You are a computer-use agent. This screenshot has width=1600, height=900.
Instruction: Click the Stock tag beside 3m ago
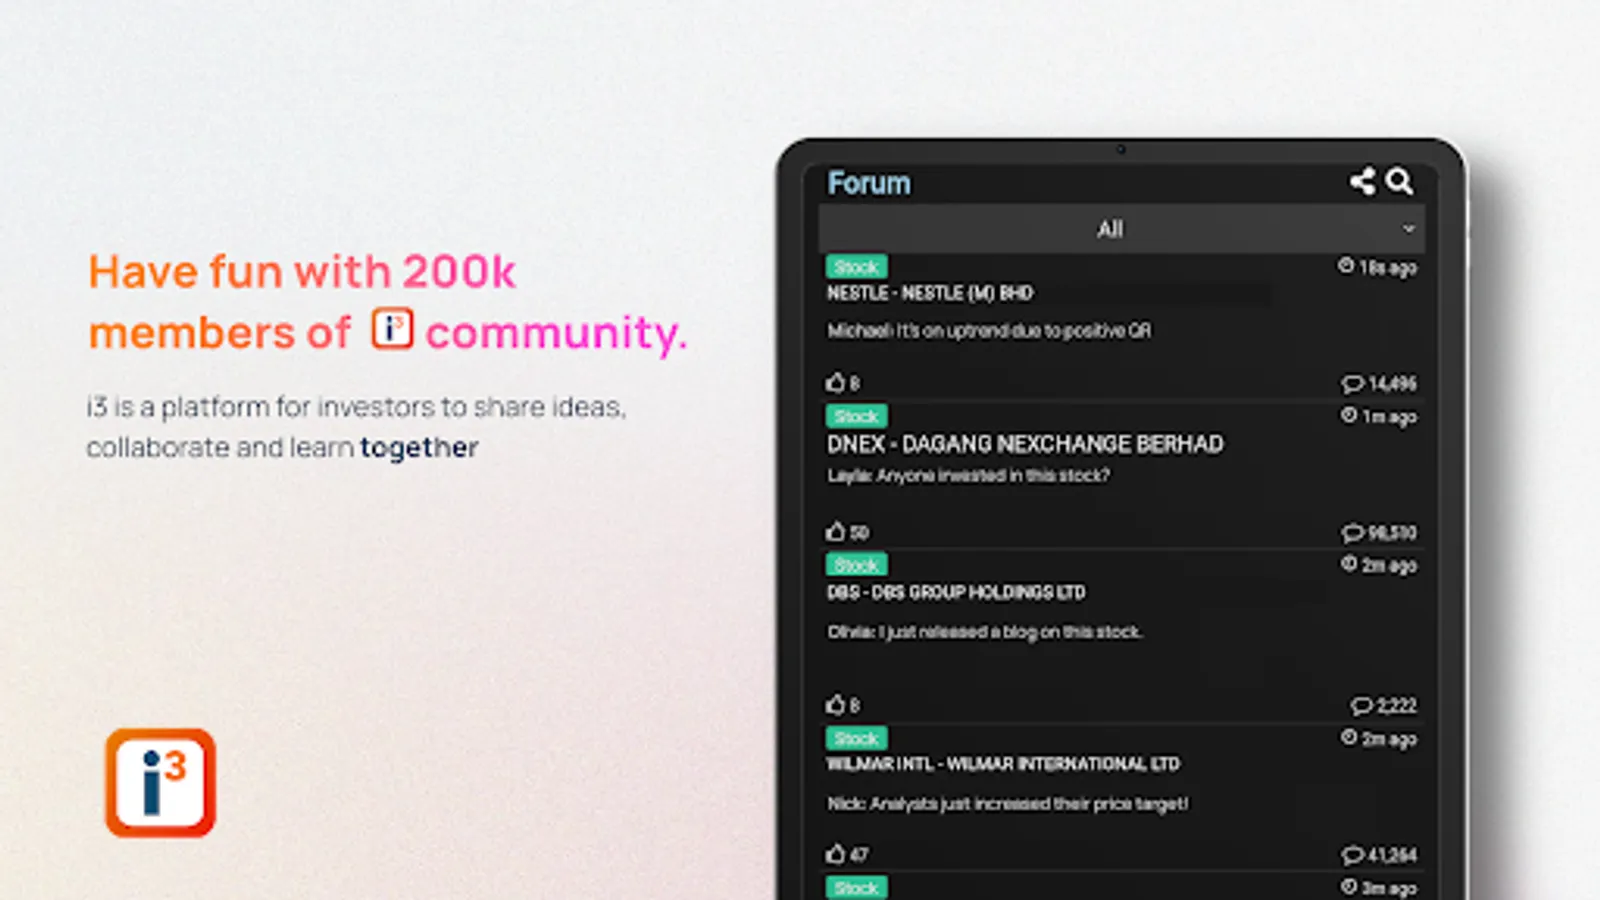pos(856,888)
